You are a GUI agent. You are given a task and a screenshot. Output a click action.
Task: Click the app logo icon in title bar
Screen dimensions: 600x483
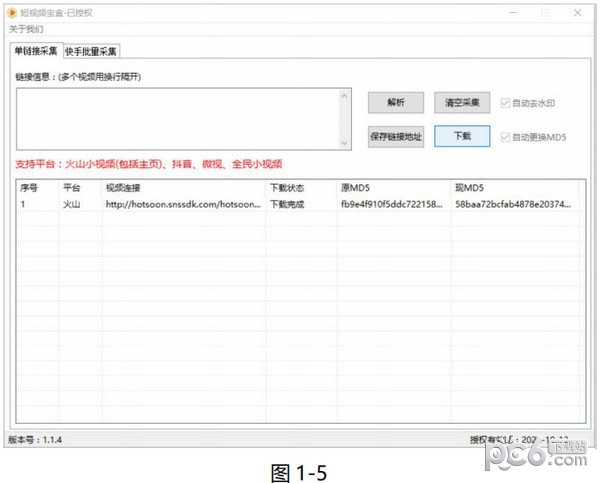point(12,13)
